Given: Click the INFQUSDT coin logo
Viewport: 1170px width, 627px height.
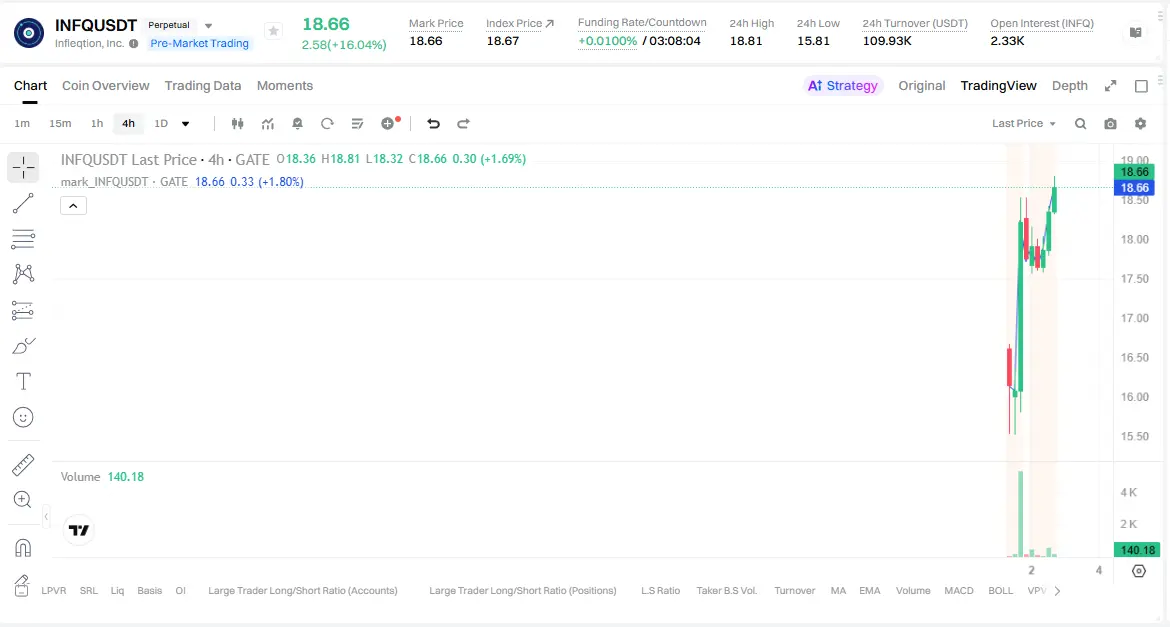Looking at the screenshot, I should click(x=28, y=34).
